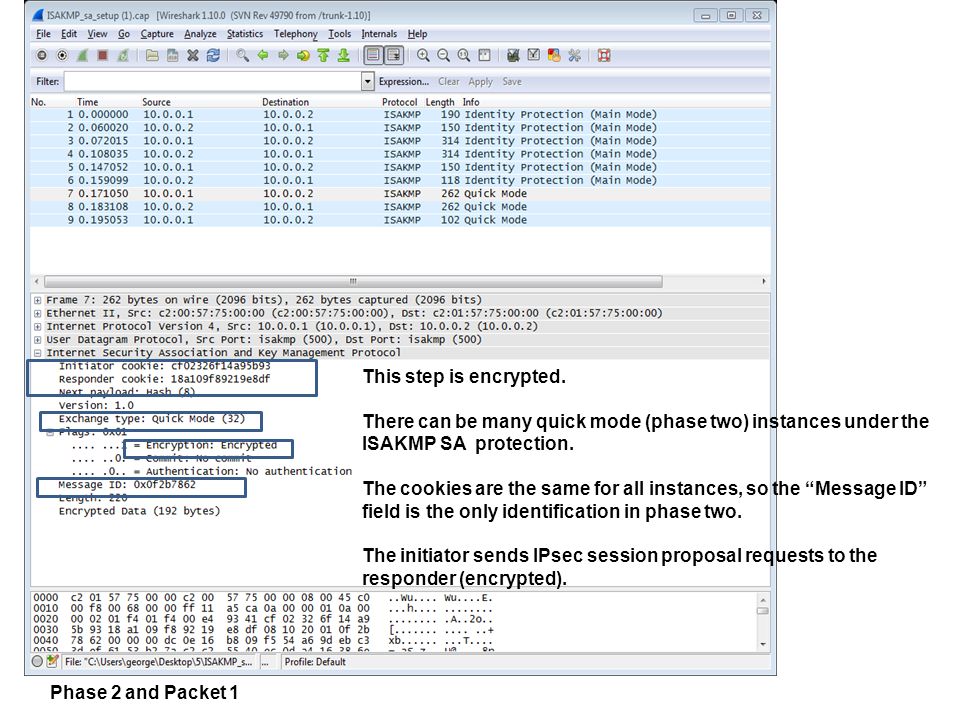Stop the running capture
Image resolution: width=960 pixels, height=720 pixels.
point(103,56)
